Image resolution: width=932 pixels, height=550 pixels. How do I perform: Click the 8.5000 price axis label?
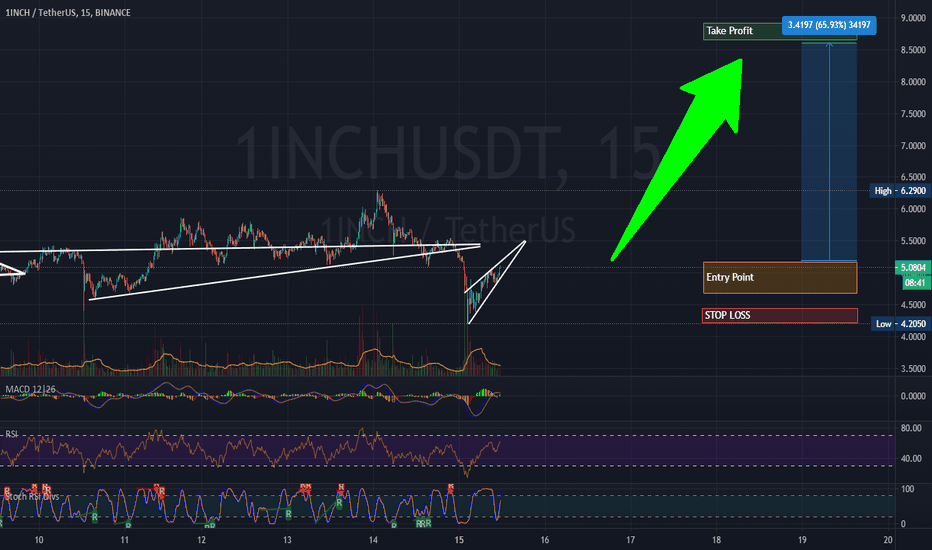coord(913,51)
